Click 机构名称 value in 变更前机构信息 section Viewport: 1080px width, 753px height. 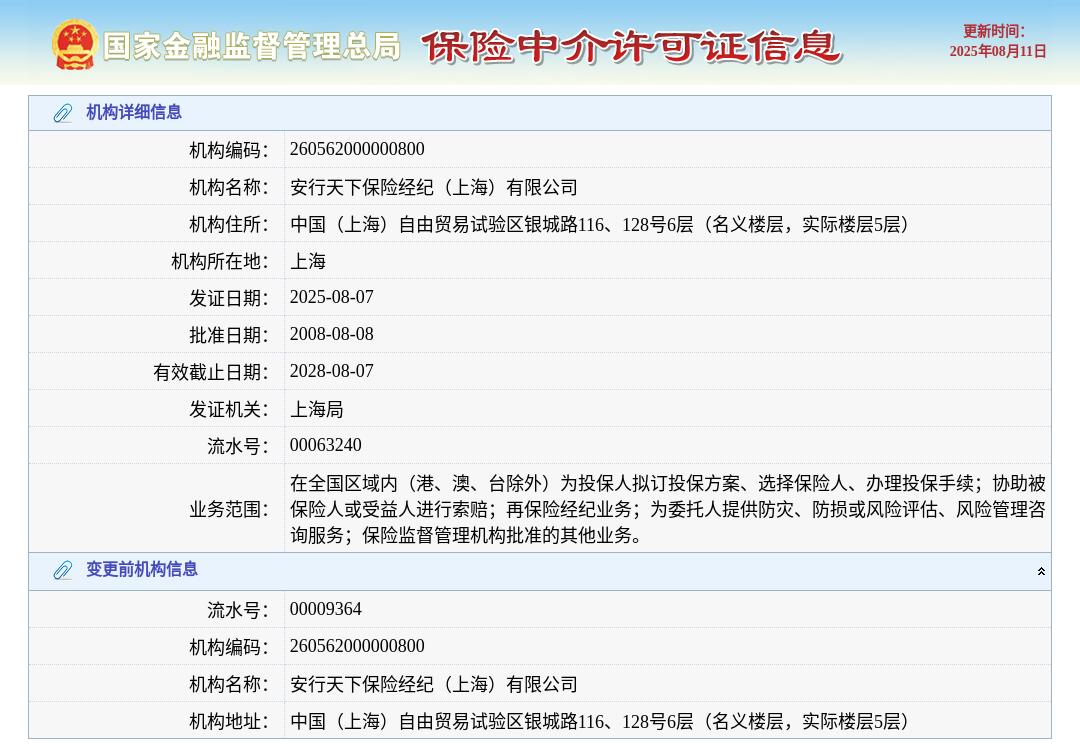click(x=434, y=684)
